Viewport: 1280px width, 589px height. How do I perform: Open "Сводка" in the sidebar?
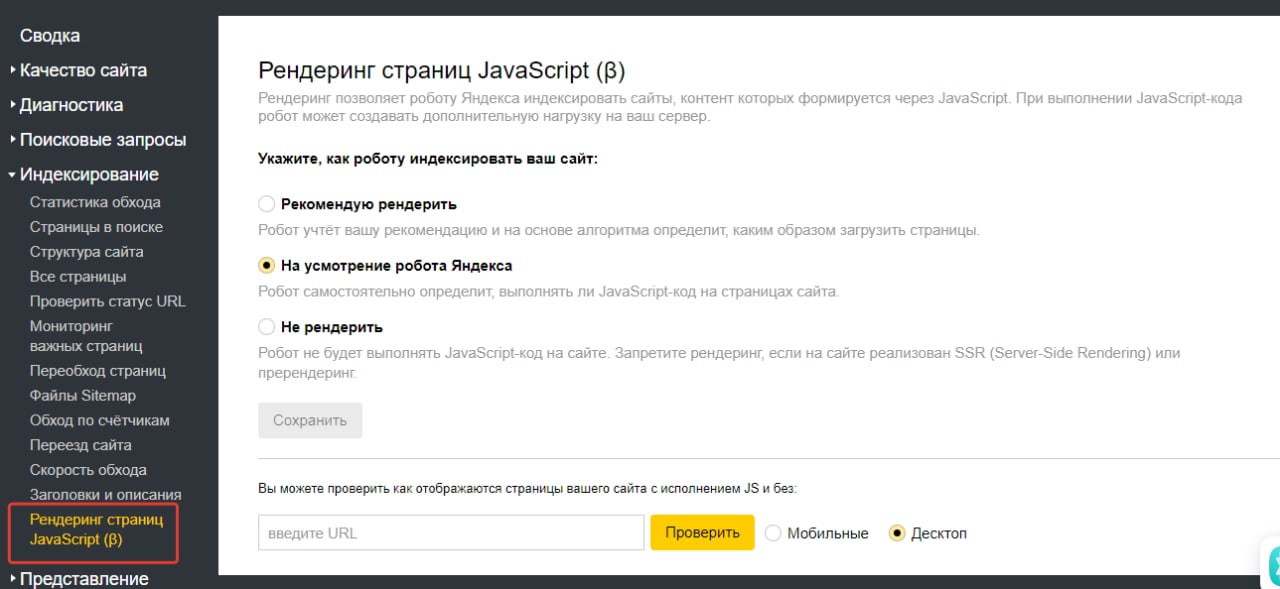click(x=50, y=36)
